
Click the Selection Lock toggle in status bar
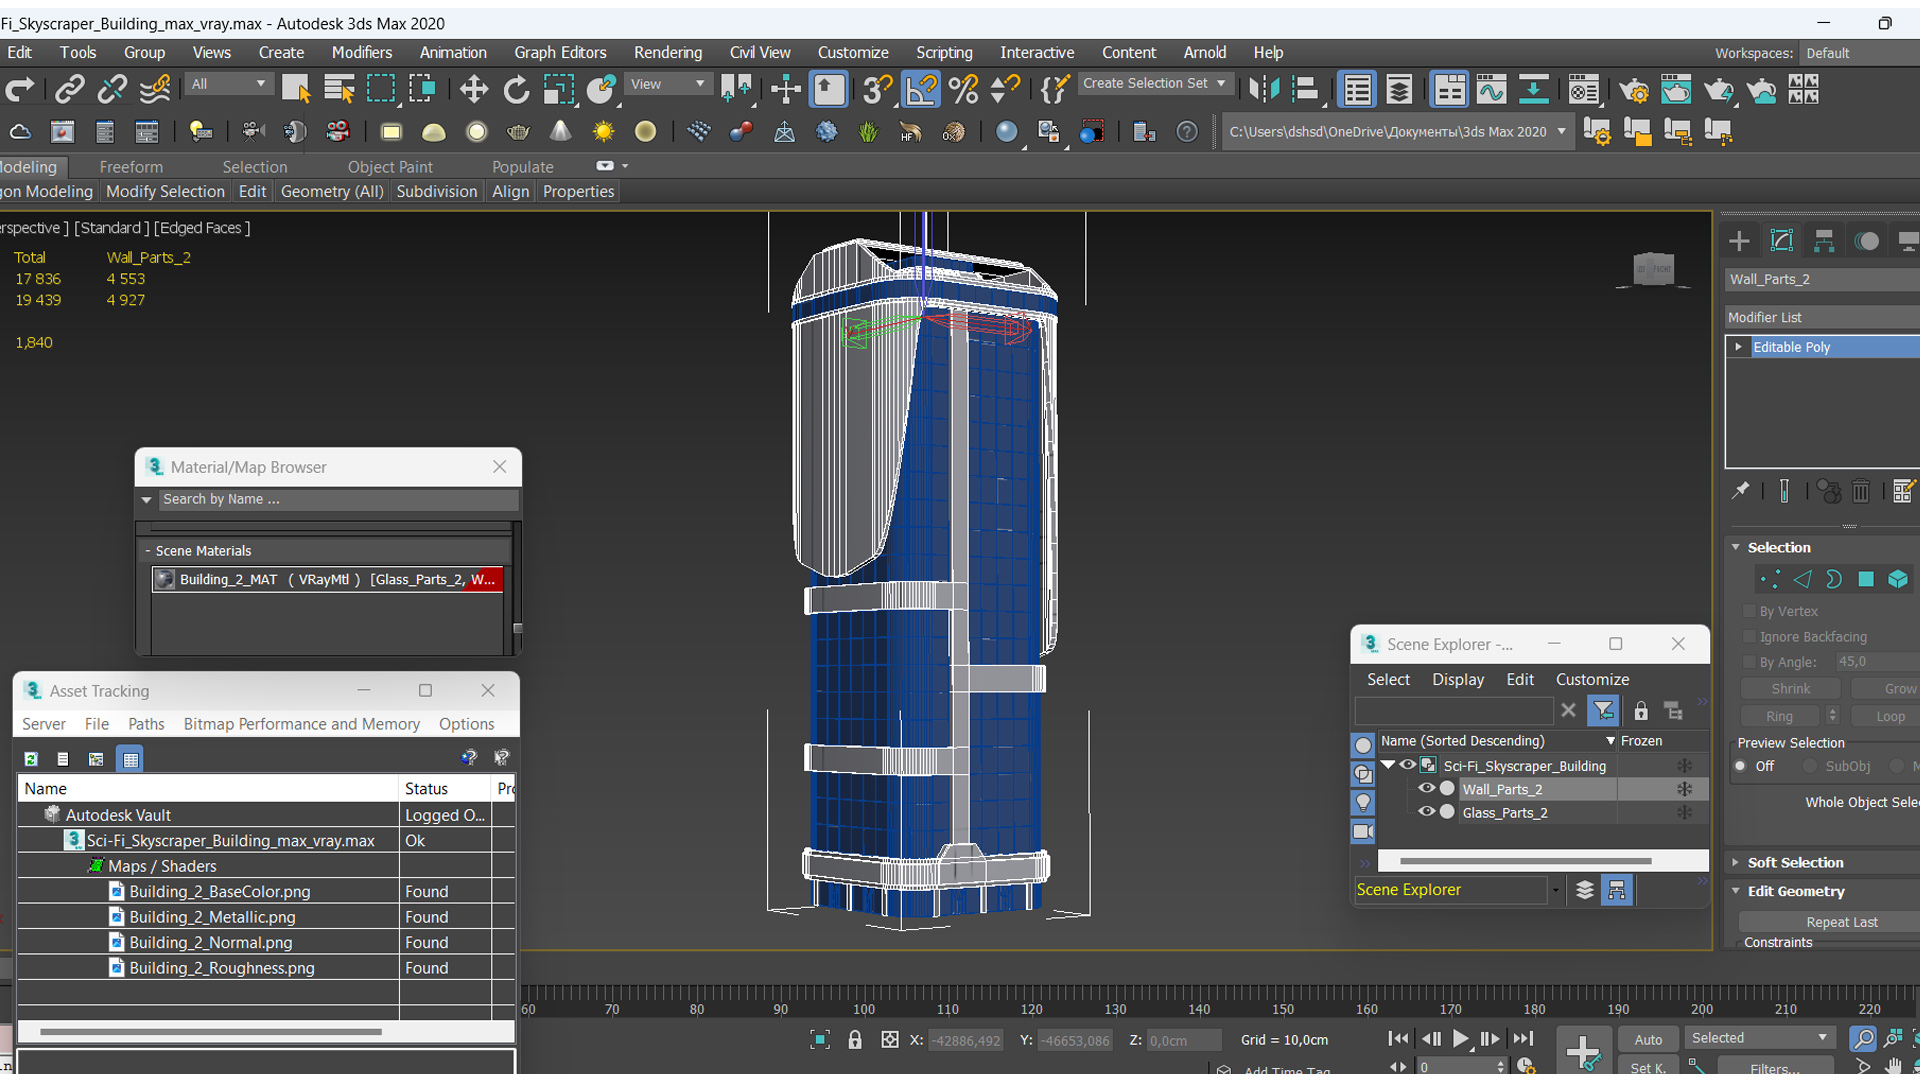(855, 1040)
